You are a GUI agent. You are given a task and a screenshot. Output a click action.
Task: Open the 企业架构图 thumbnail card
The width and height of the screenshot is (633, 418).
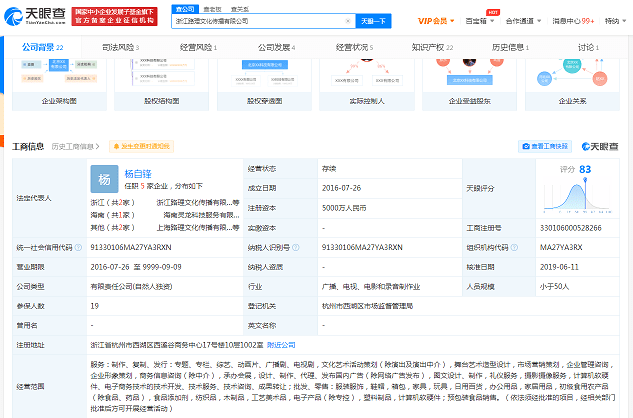[x=59, y=84]
